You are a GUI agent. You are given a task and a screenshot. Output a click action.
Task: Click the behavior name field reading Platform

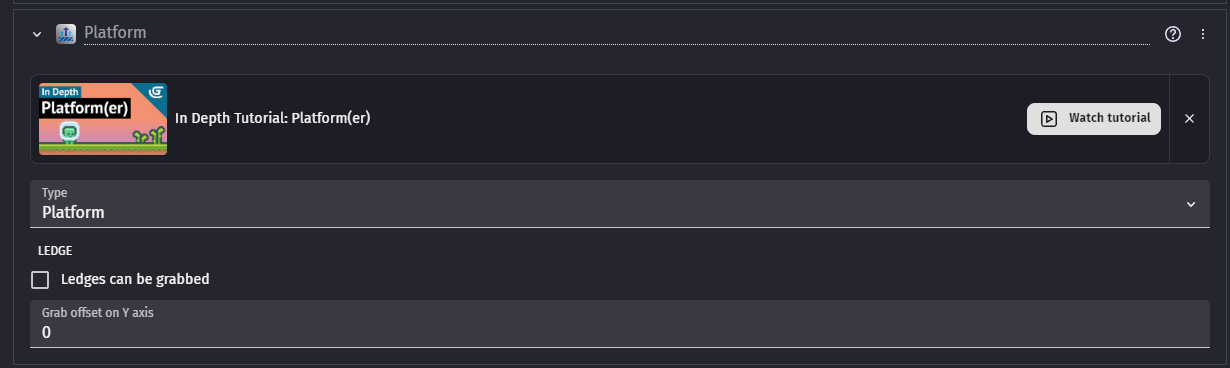(x=617, y=33)
